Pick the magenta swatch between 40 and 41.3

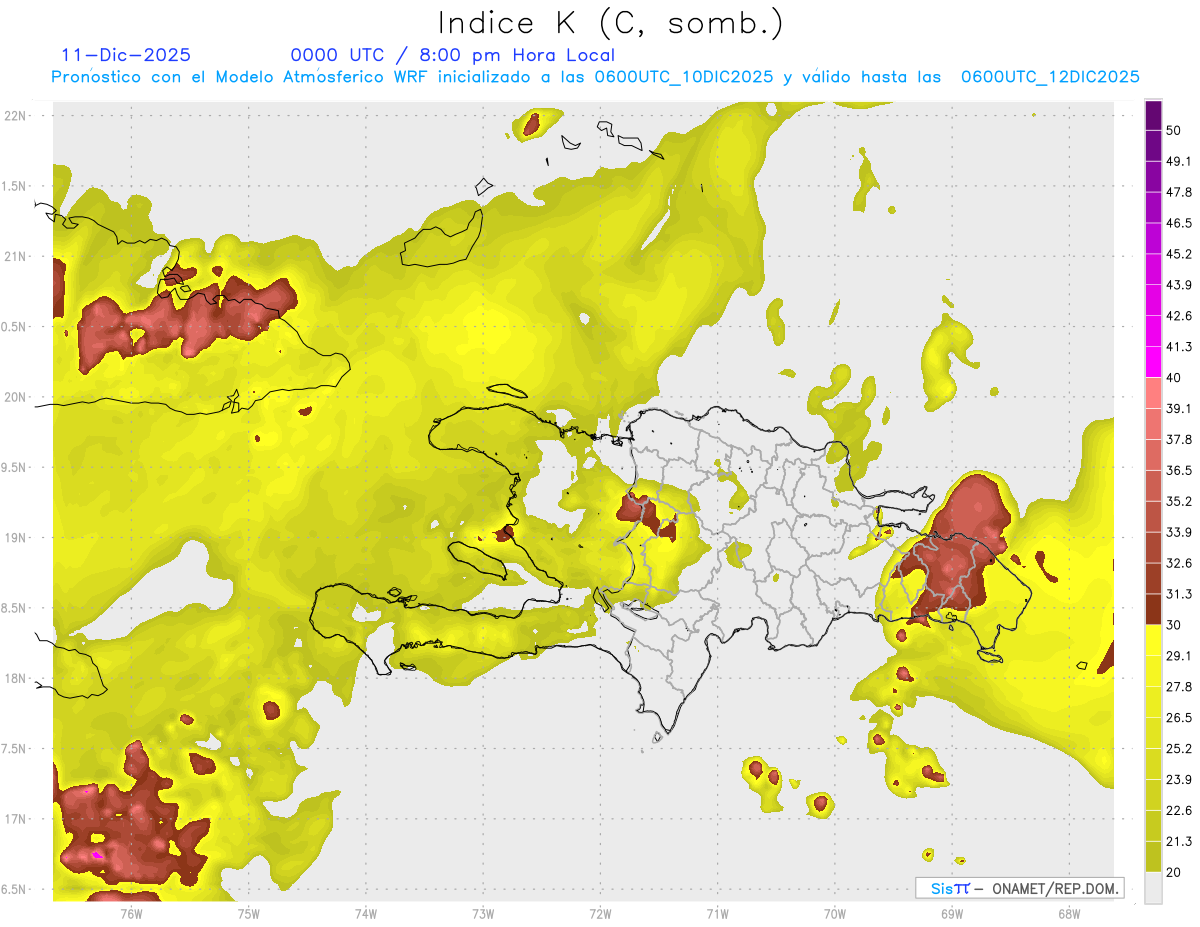[1153, 363]
